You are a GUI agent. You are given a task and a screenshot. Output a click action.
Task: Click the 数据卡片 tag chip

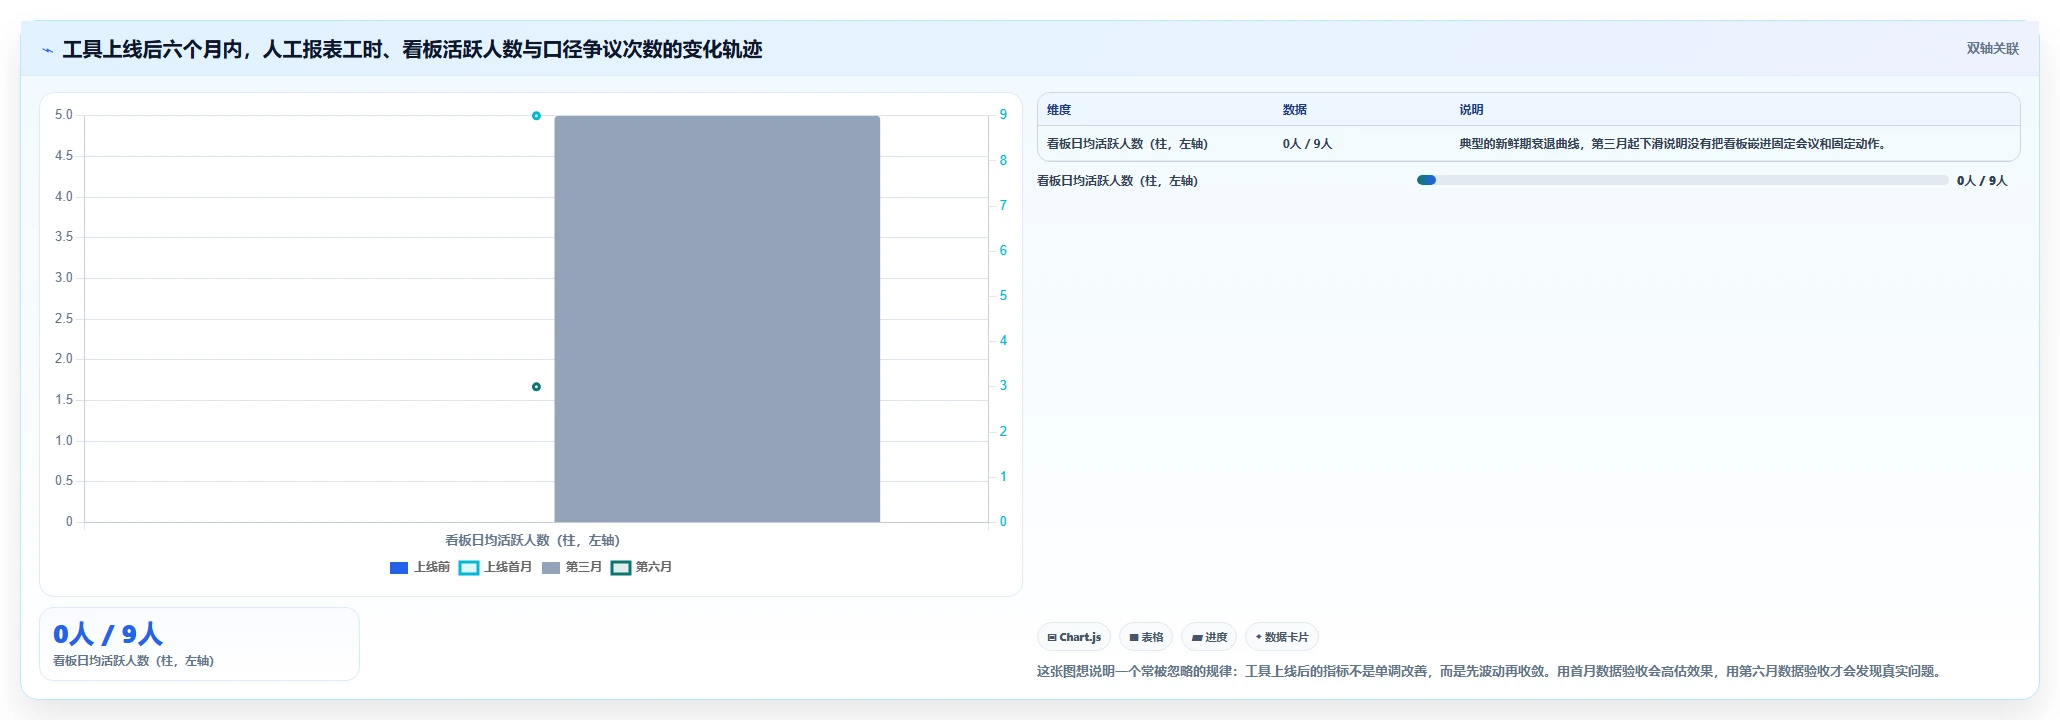tap(1282, 637)
